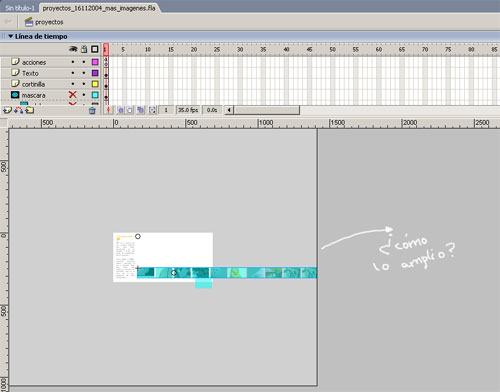
Task: Select the acciones layer
Action: coord(34,62)
